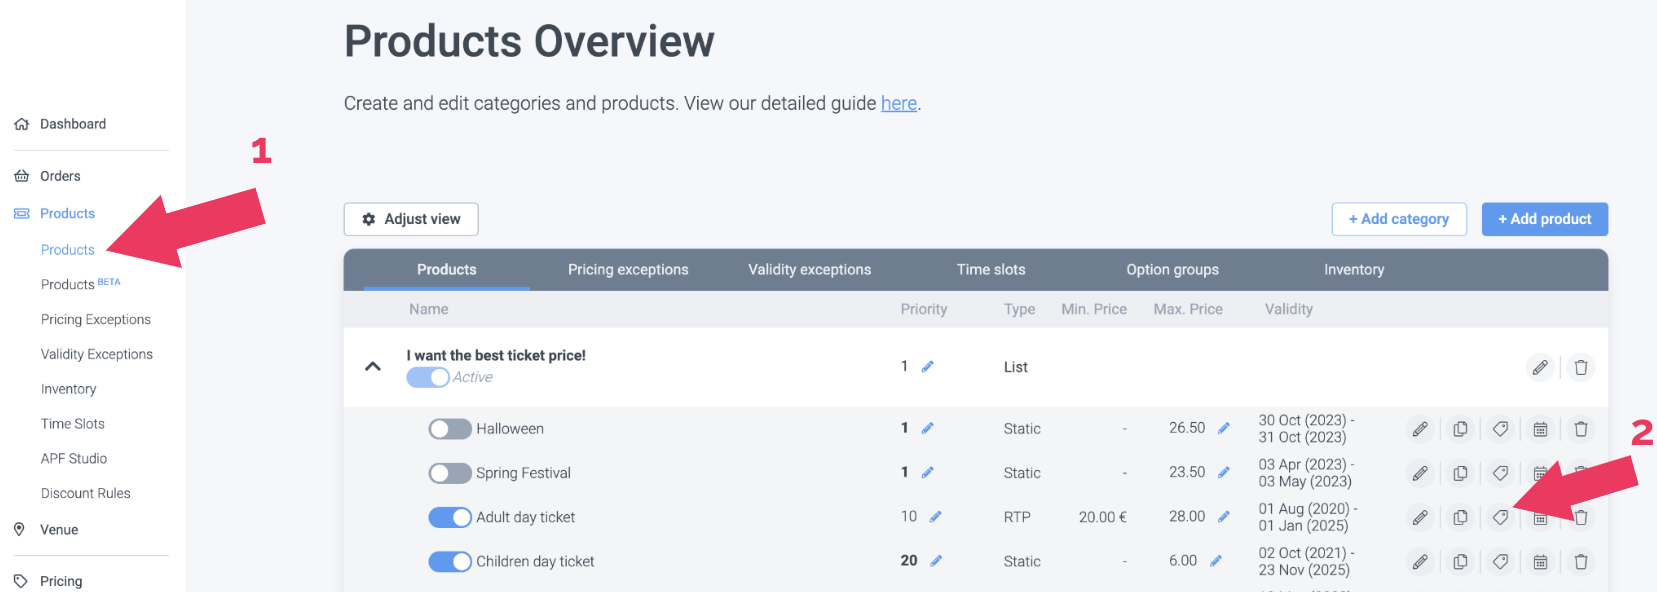Open the Time slots tab
Viewport: 1657px width, 592px height.
[x=990, y=270]
